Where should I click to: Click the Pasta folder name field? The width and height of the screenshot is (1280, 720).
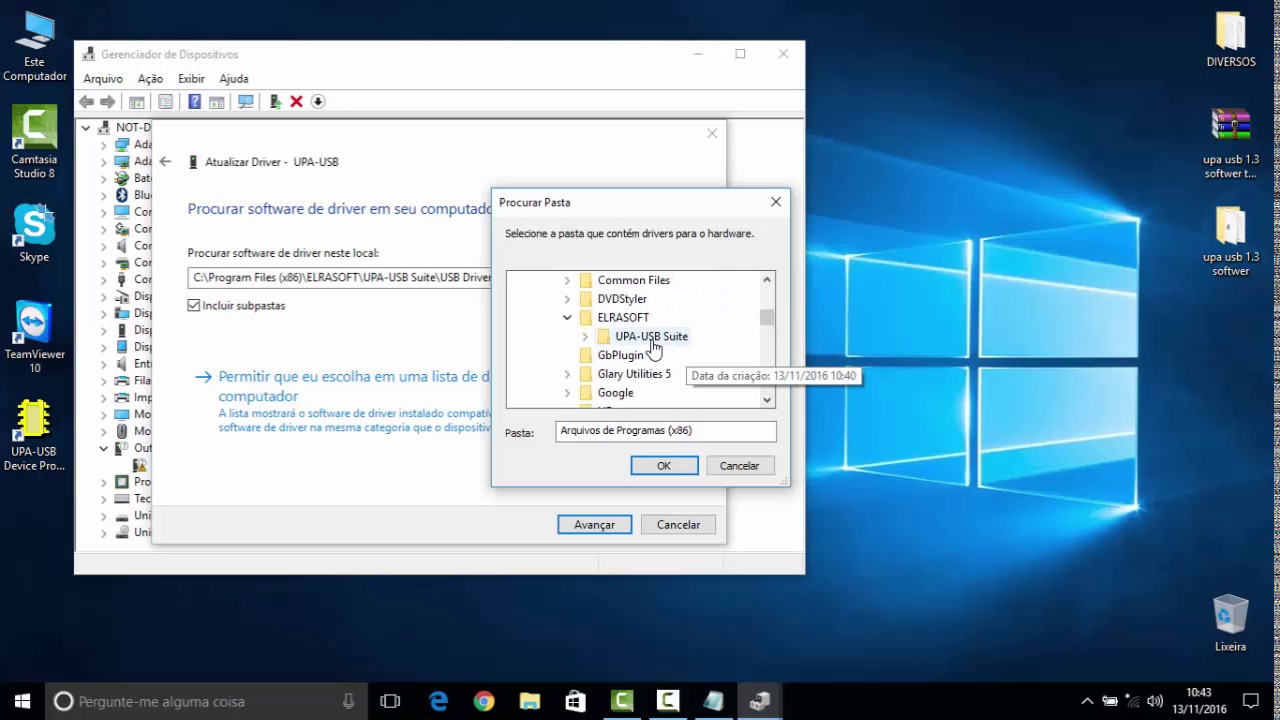tap(666, 431)
